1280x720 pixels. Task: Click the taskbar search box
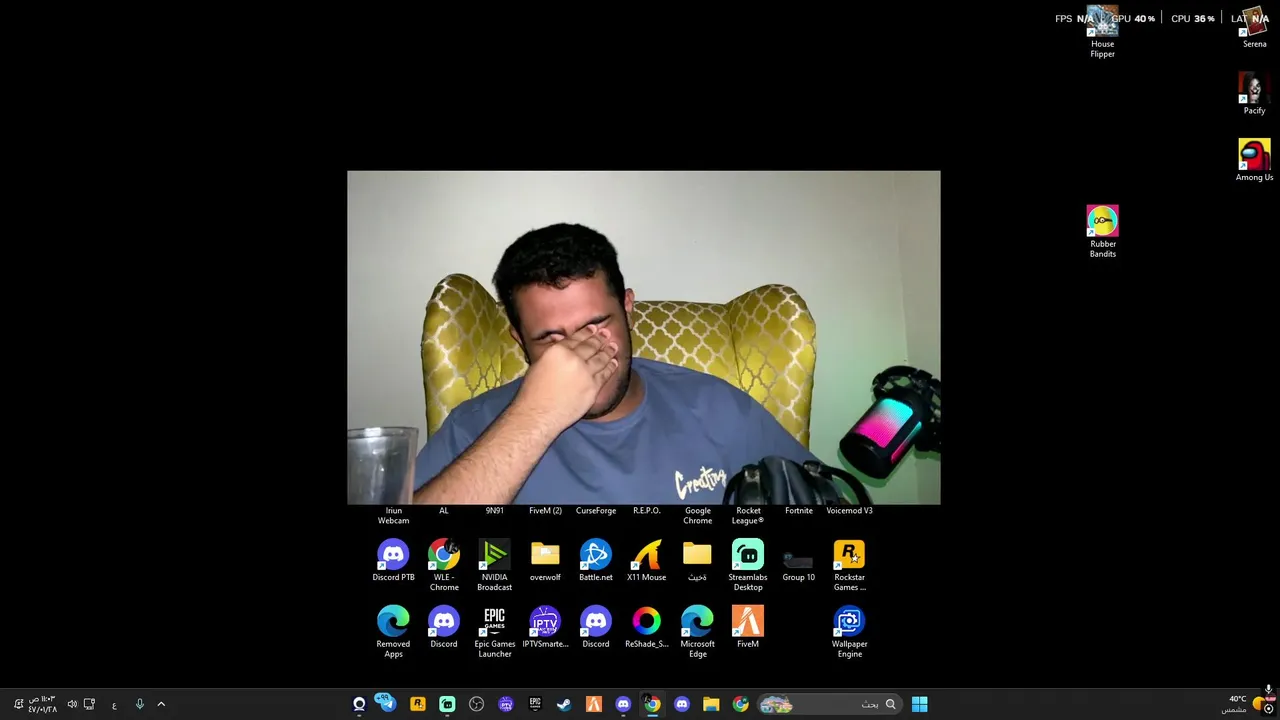(x=829, y=704)
